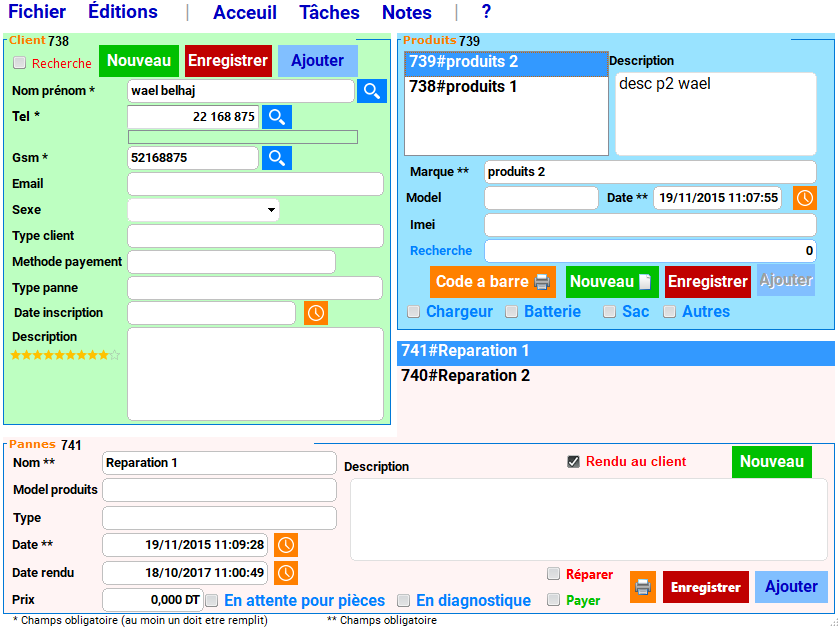The height and width of the screenshot is (627, 840).
Task: Click the Type client input field
Action: pos(256,236)
